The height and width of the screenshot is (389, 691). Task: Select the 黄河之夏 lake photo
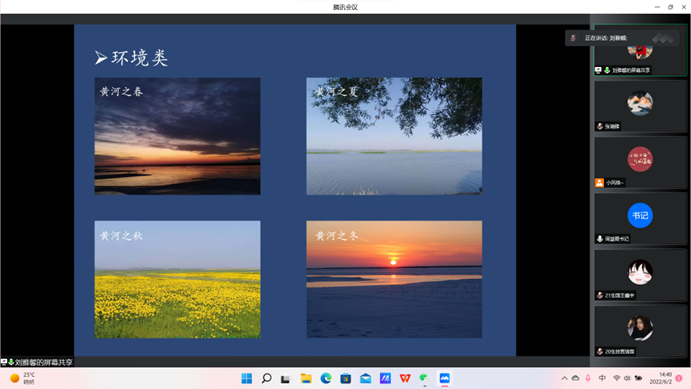[394, 136]
